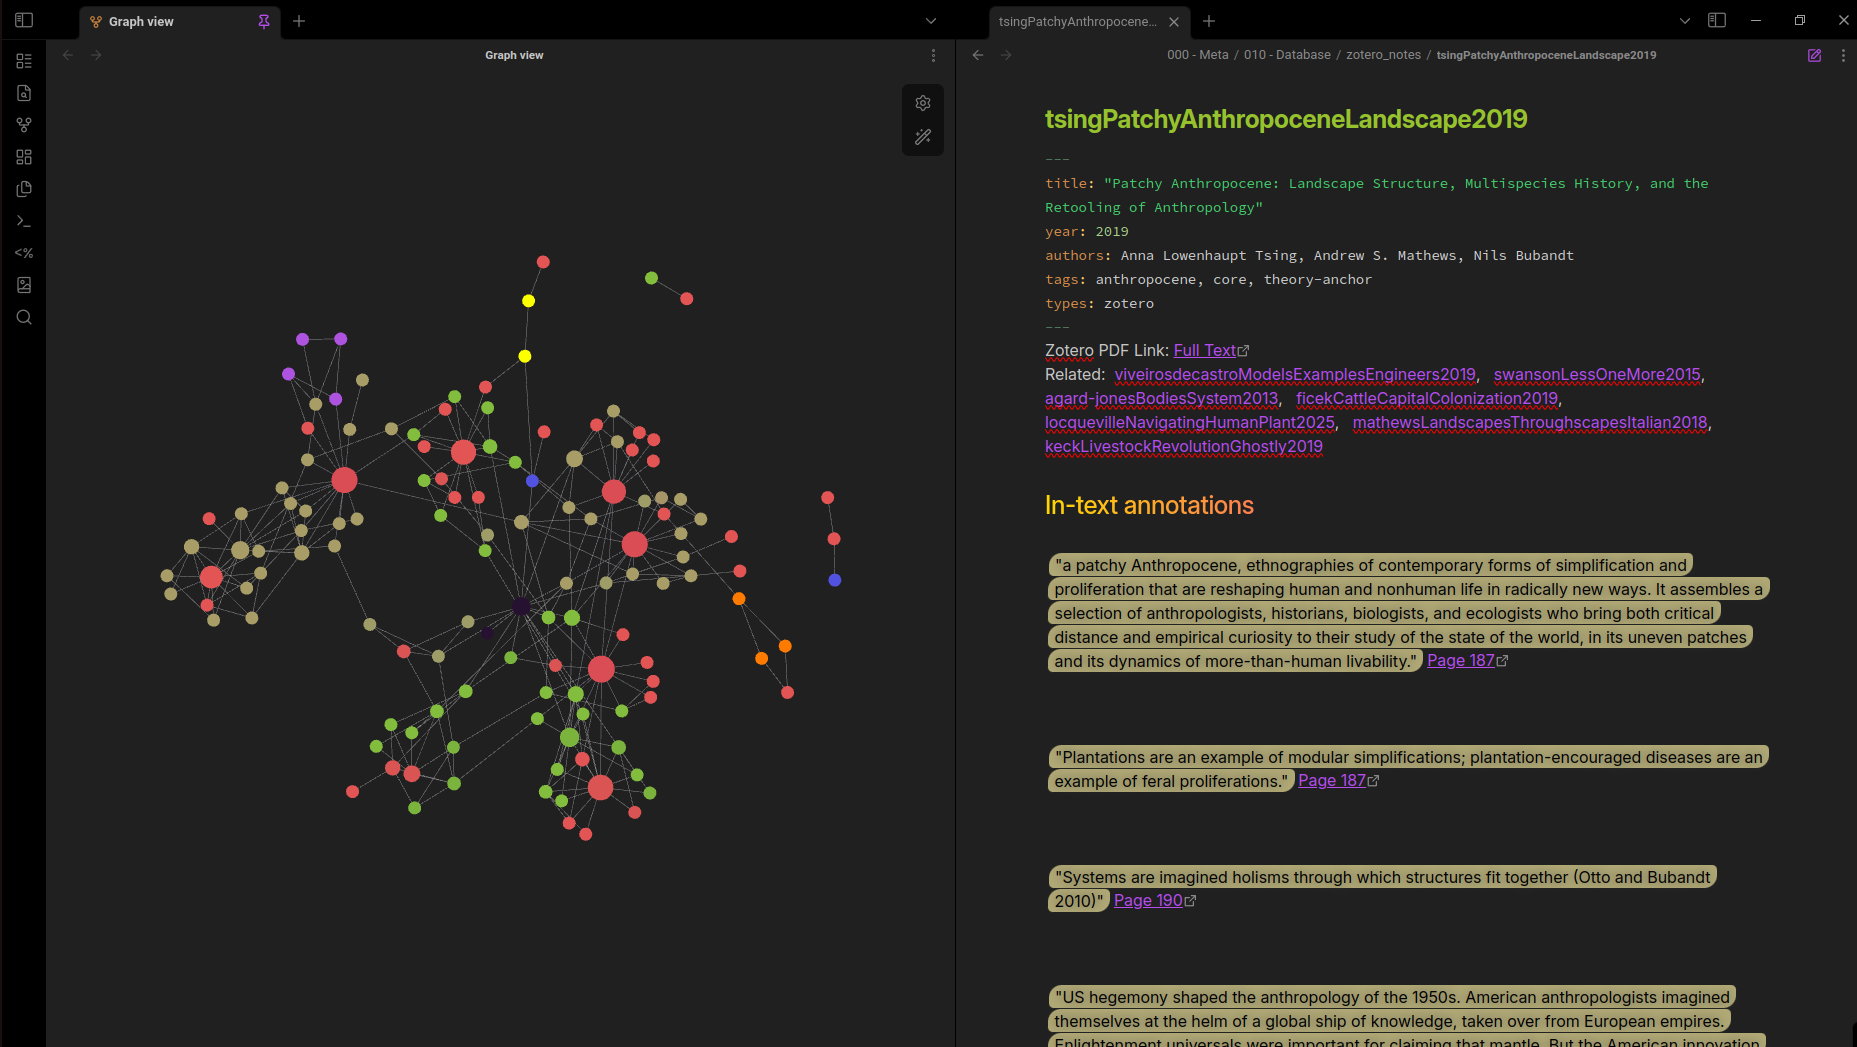1857x1047 pixels.
Task: Click the magnifier search icon in ribbon
Action: point(24,317)
